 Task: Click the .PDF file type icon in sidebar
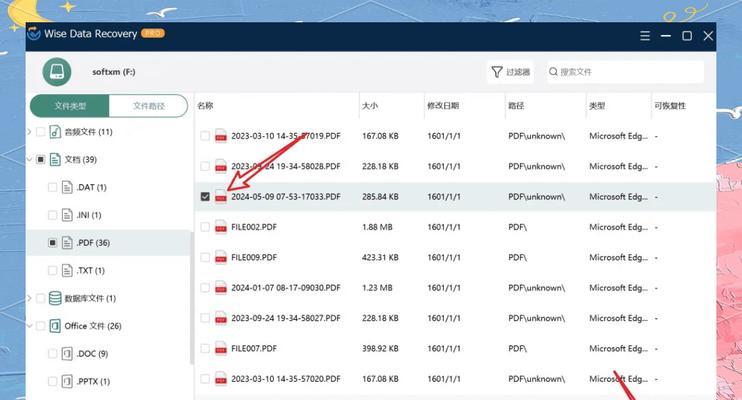coord(67,243)
